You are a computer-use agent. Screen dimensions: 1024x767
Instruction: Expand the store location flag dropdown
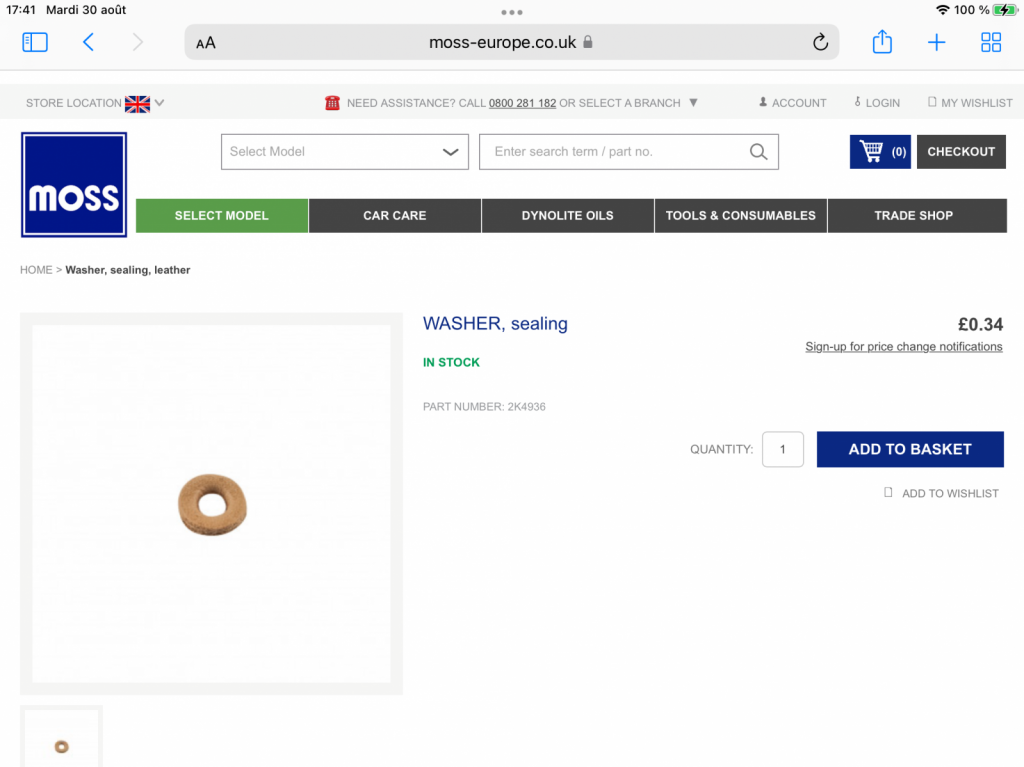[x=144, y=103]
